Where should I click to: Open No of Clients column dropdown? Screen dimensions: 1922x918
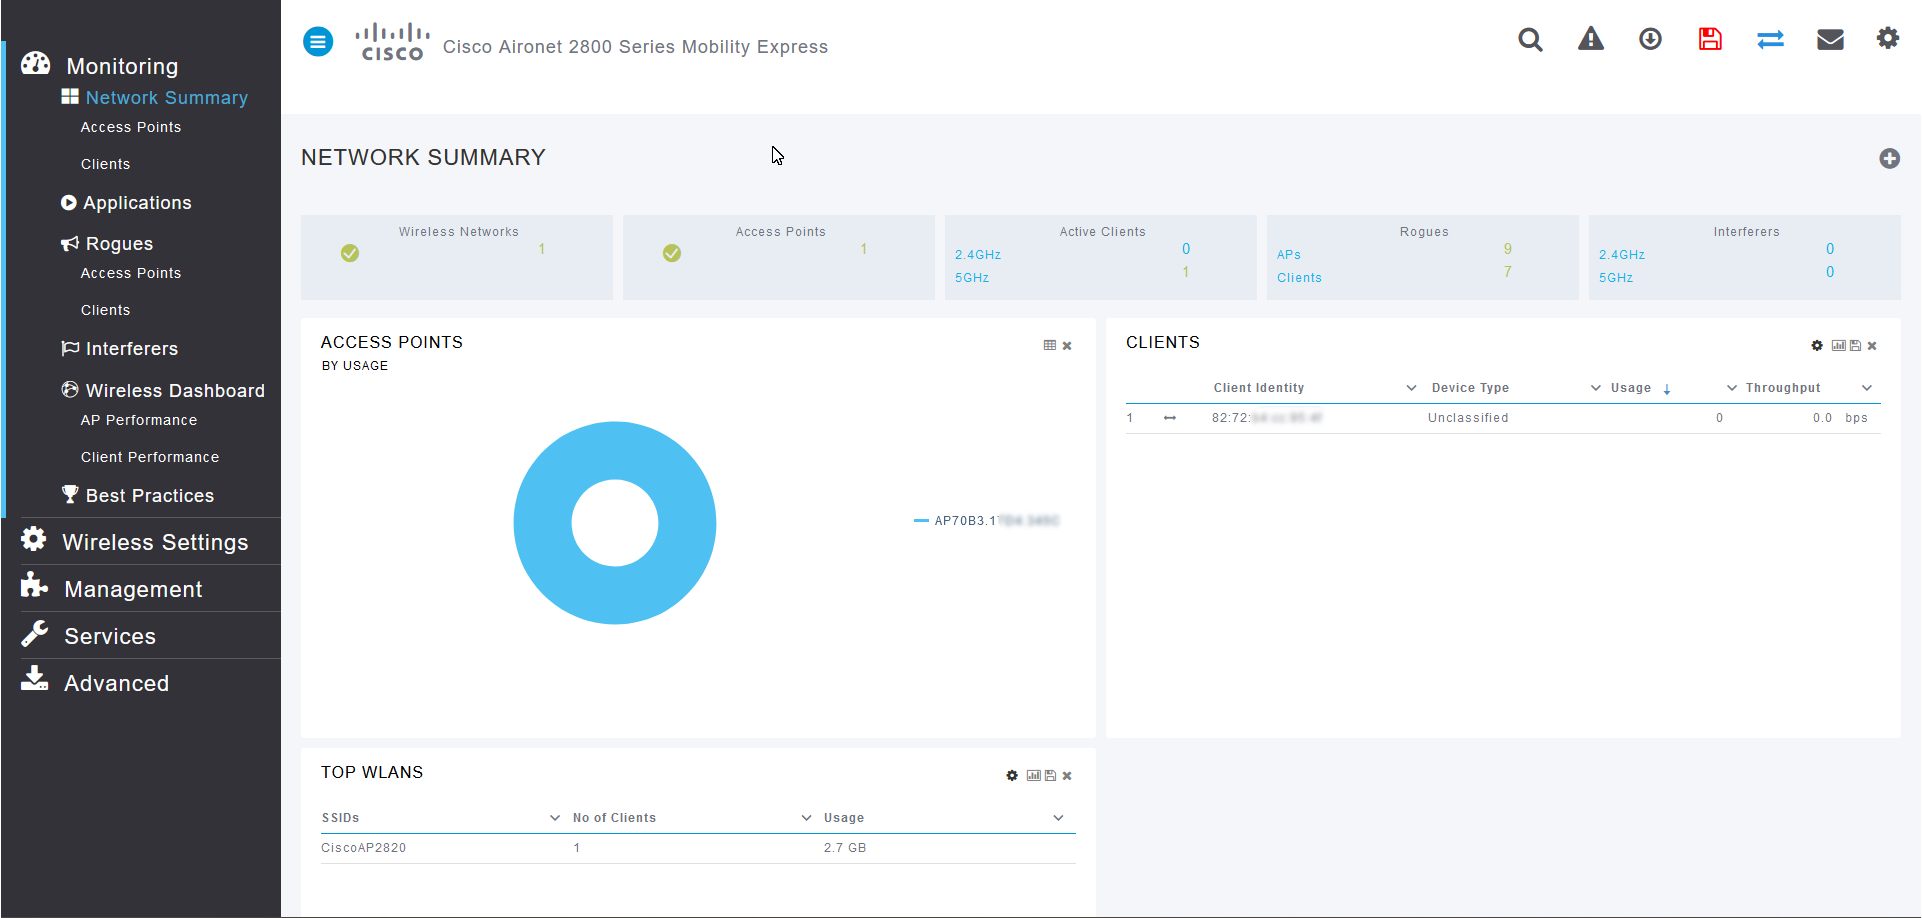coord(807,818)
